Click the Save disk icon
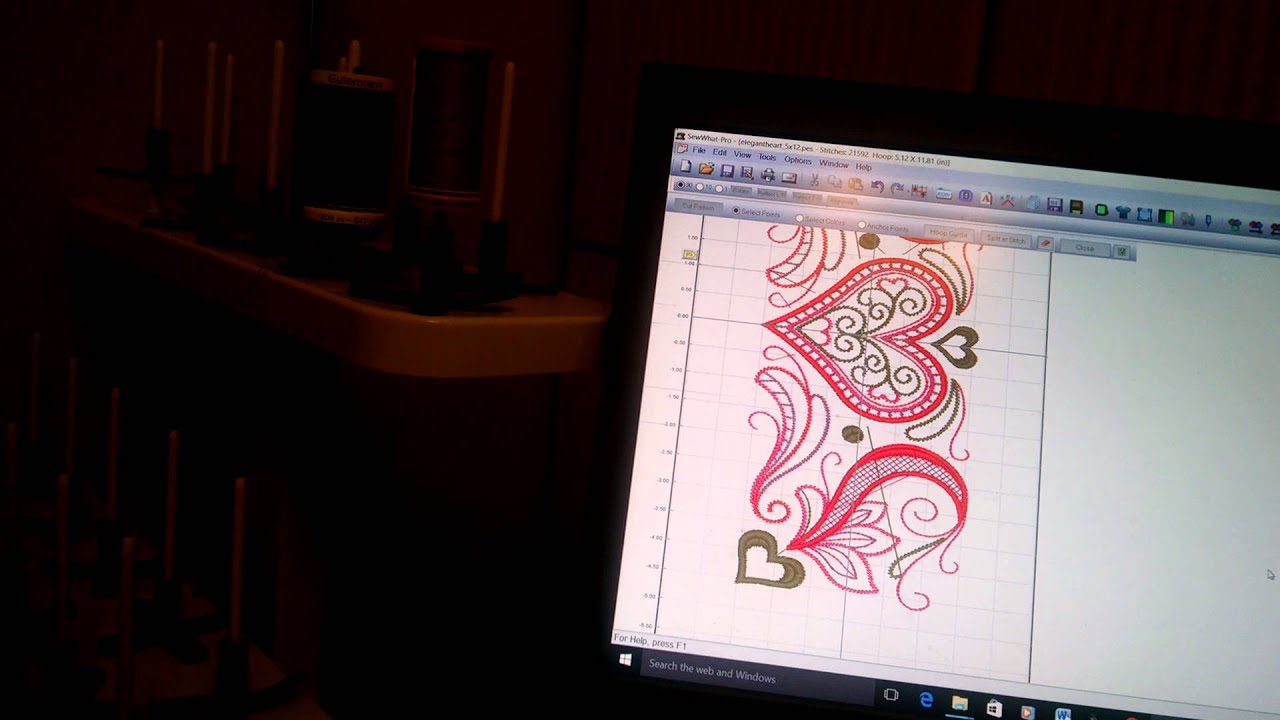Image resolution: width=1280 pixels, height=720 pixels. pos(727,170)
